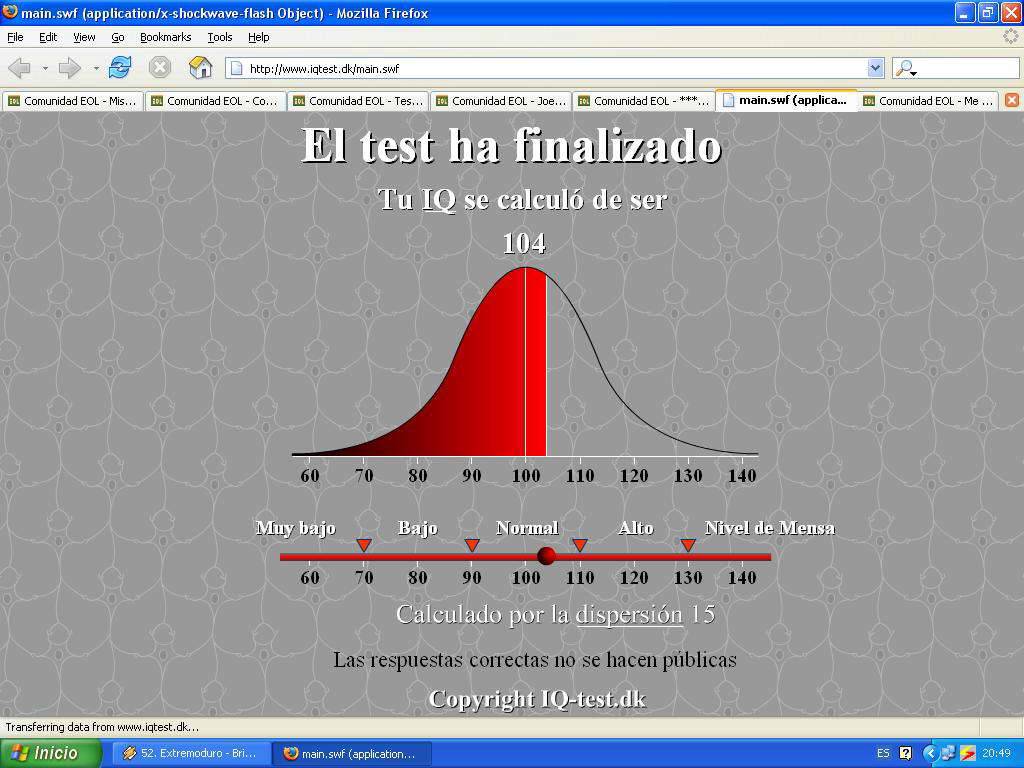Expand hidden tray icons with arrow
The image size is (1024, 768).
[931, 753]
